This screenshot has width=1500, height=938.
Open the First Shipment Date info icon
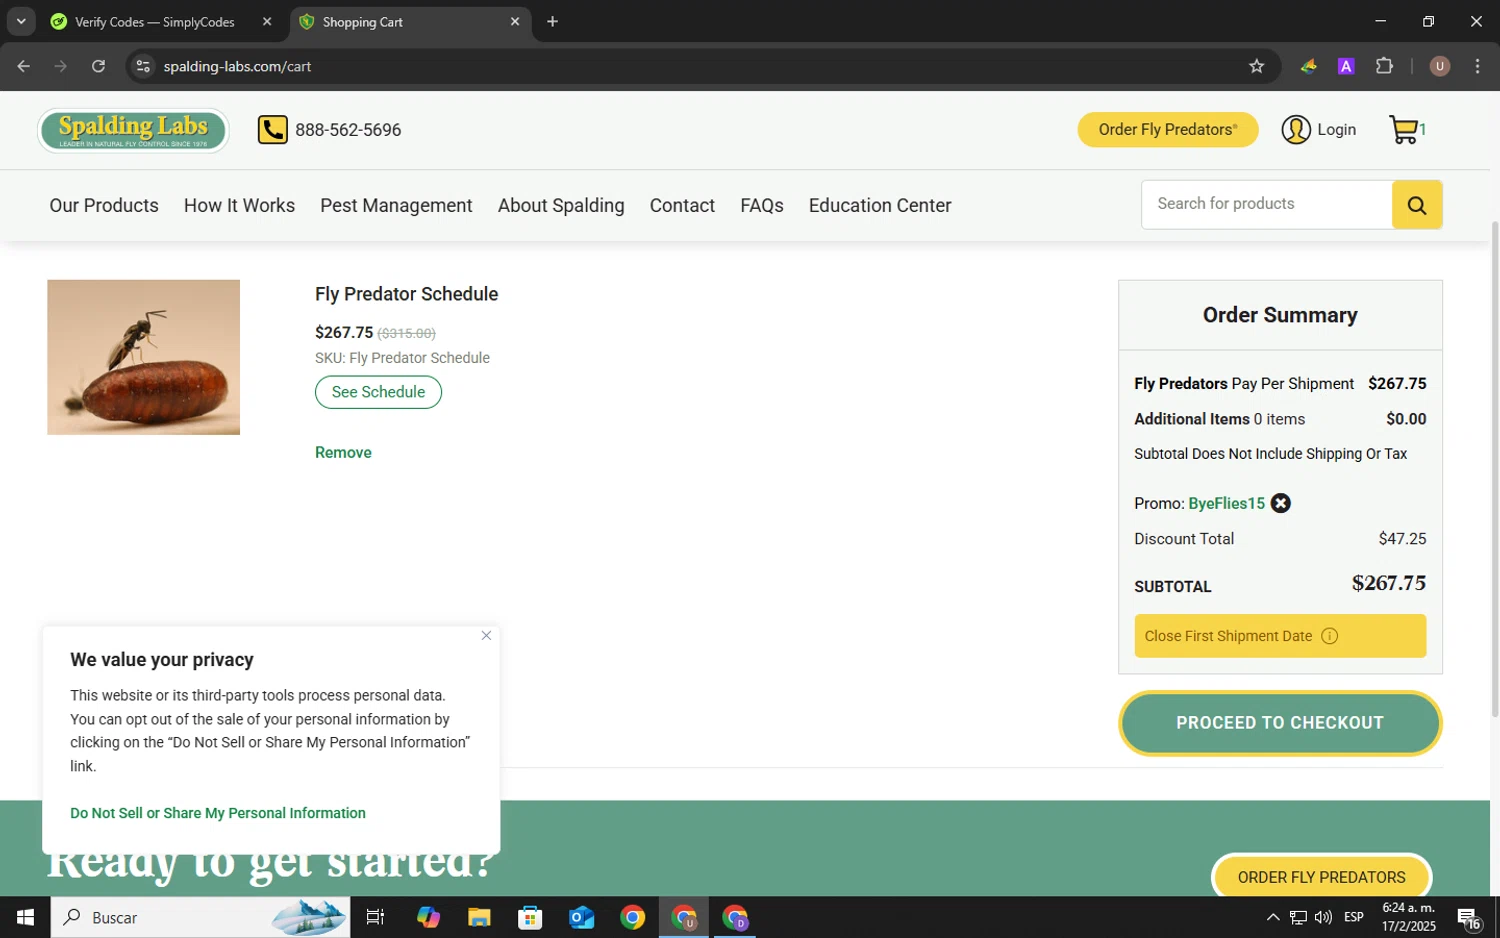(1329, 636)
